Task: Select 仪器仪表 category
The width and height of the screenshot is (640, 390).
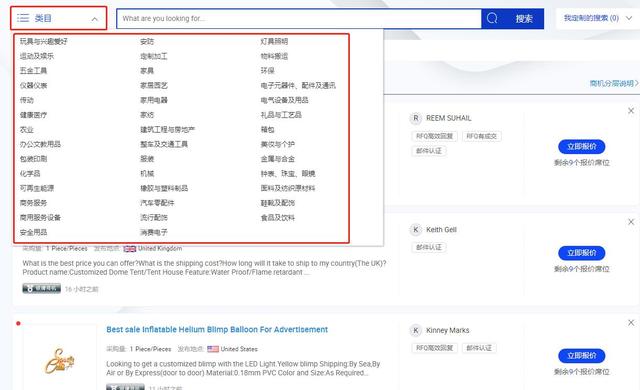Action: point(33,85)
